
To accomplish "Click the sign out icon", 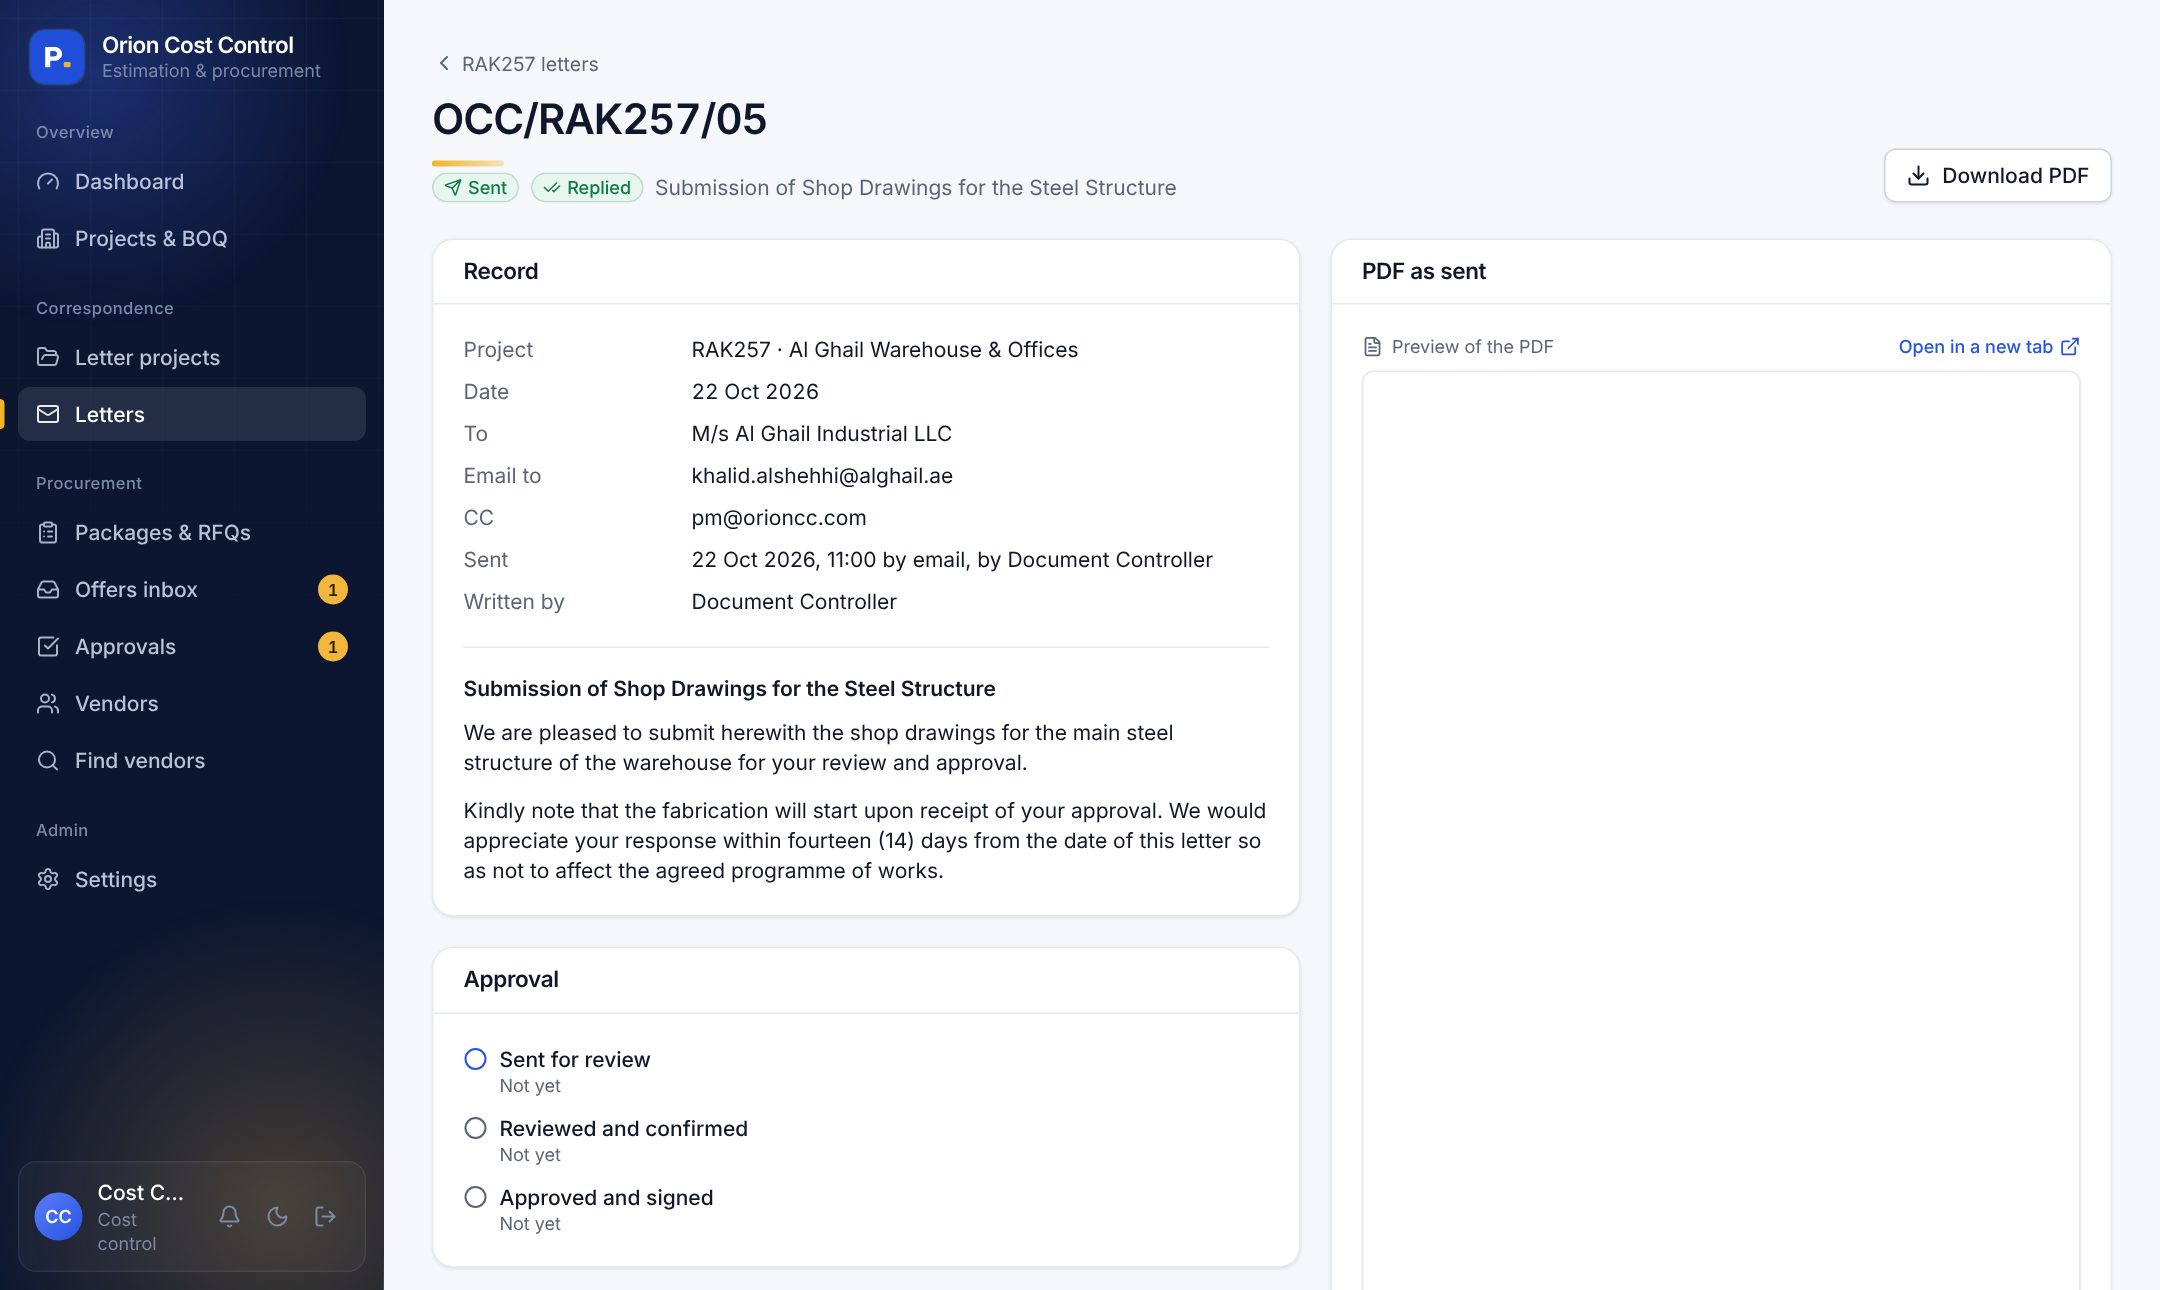I will 325,1216.
